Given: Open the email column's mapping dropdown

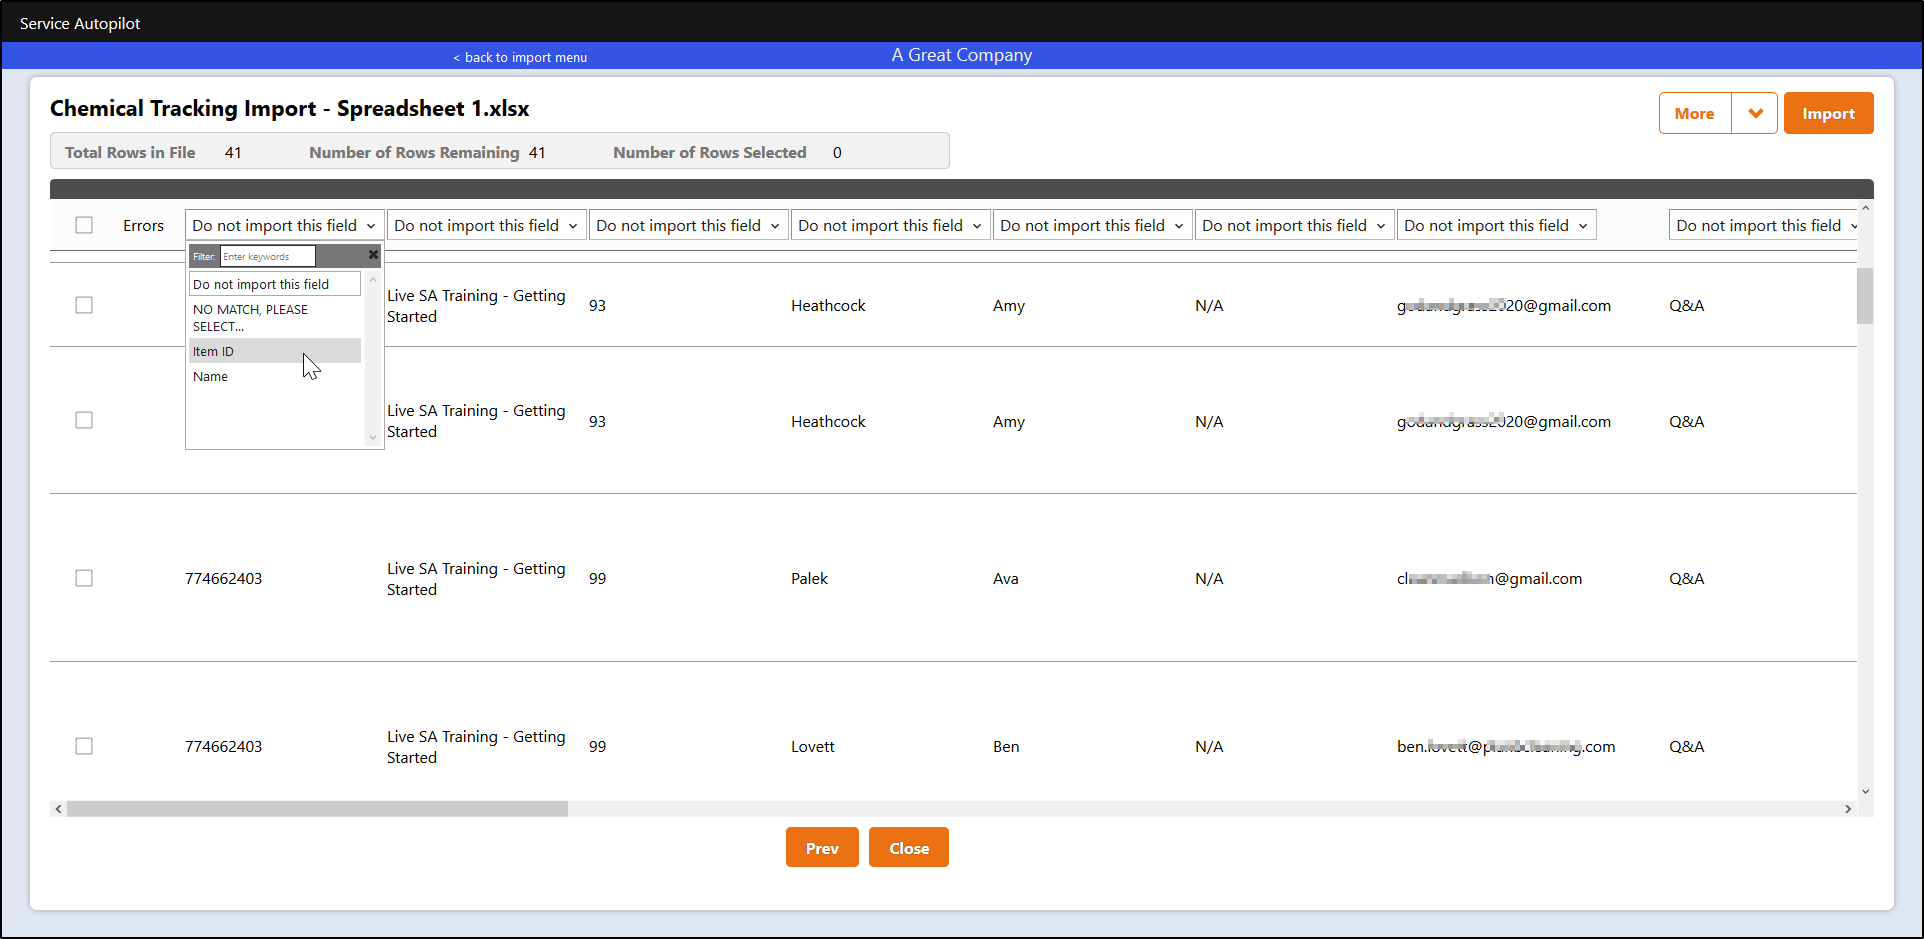Looking at the screenshot, I should click(1496, 225).
